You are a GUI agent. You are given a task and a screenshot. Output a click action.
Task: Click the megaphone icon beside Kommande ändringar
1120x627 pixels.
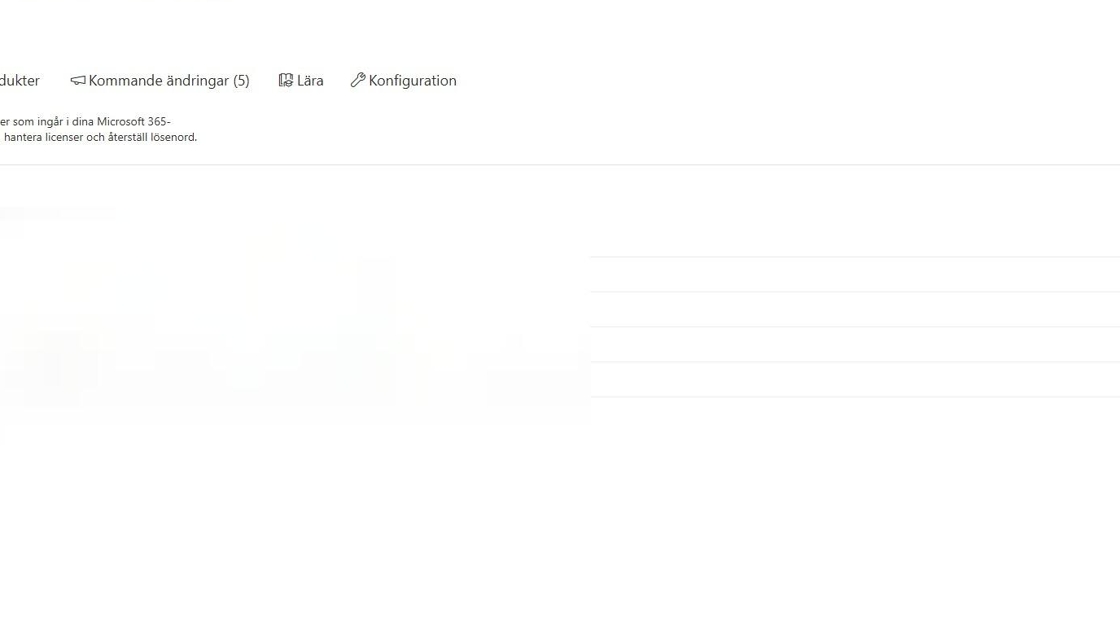78,80
